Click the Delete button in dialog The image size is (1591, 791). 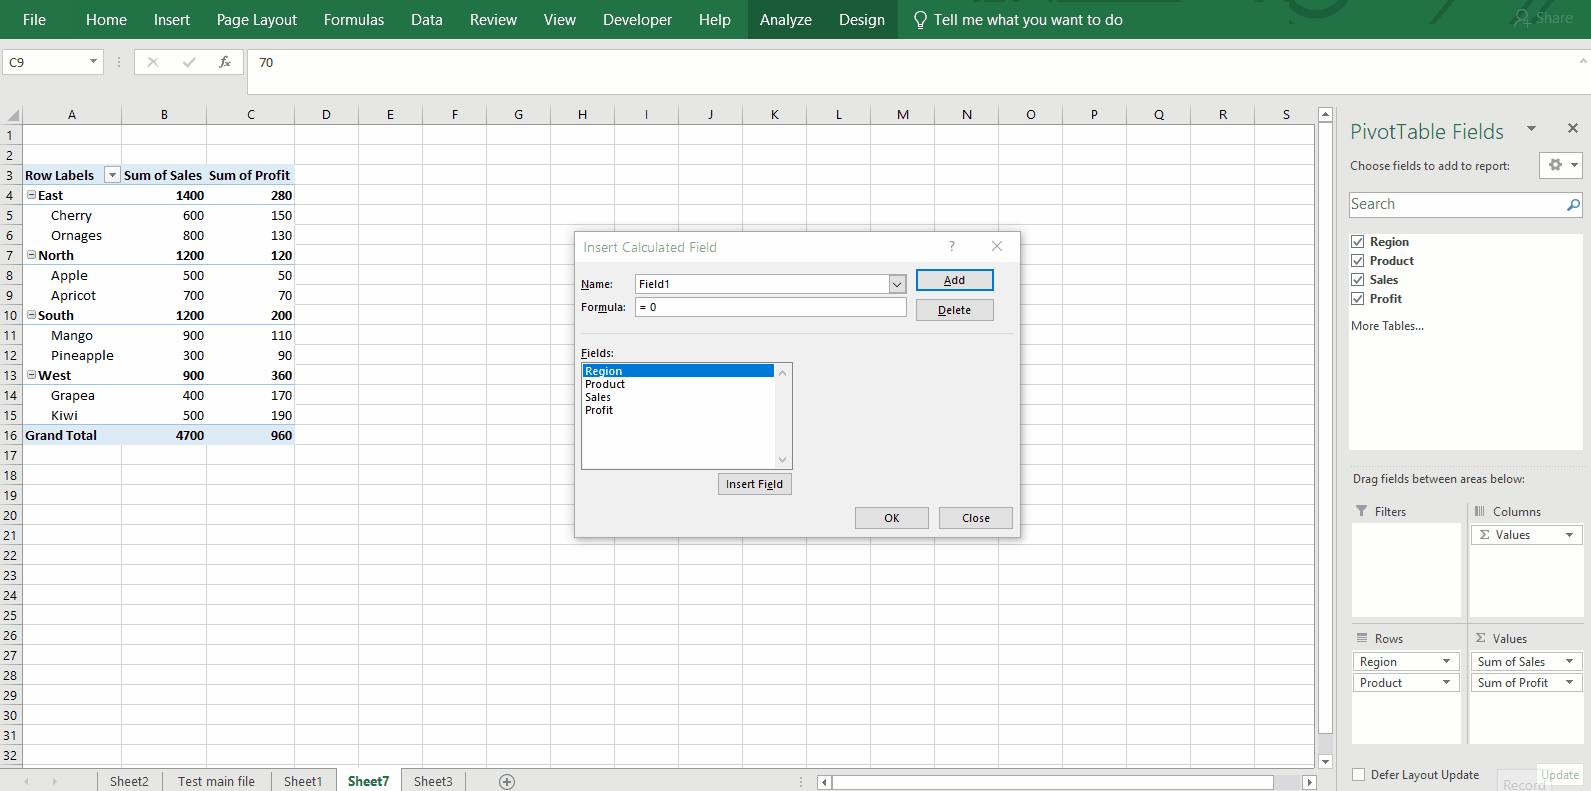coord(955,310)
